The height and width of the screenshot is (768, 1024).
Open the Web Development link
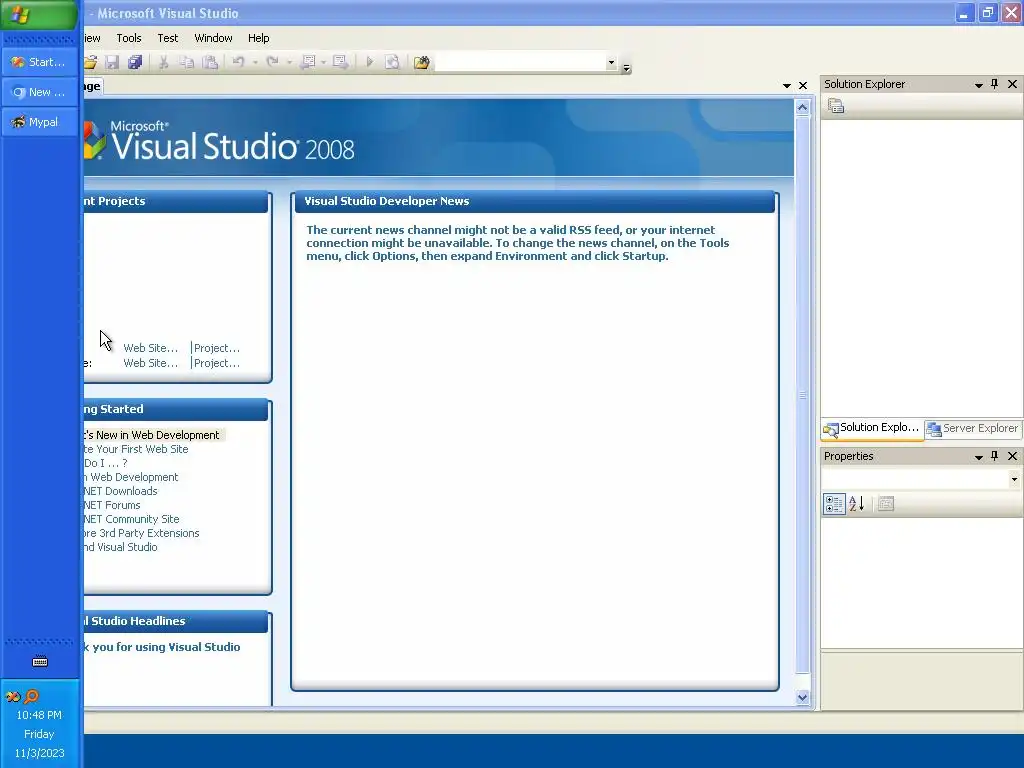(131, 477)
